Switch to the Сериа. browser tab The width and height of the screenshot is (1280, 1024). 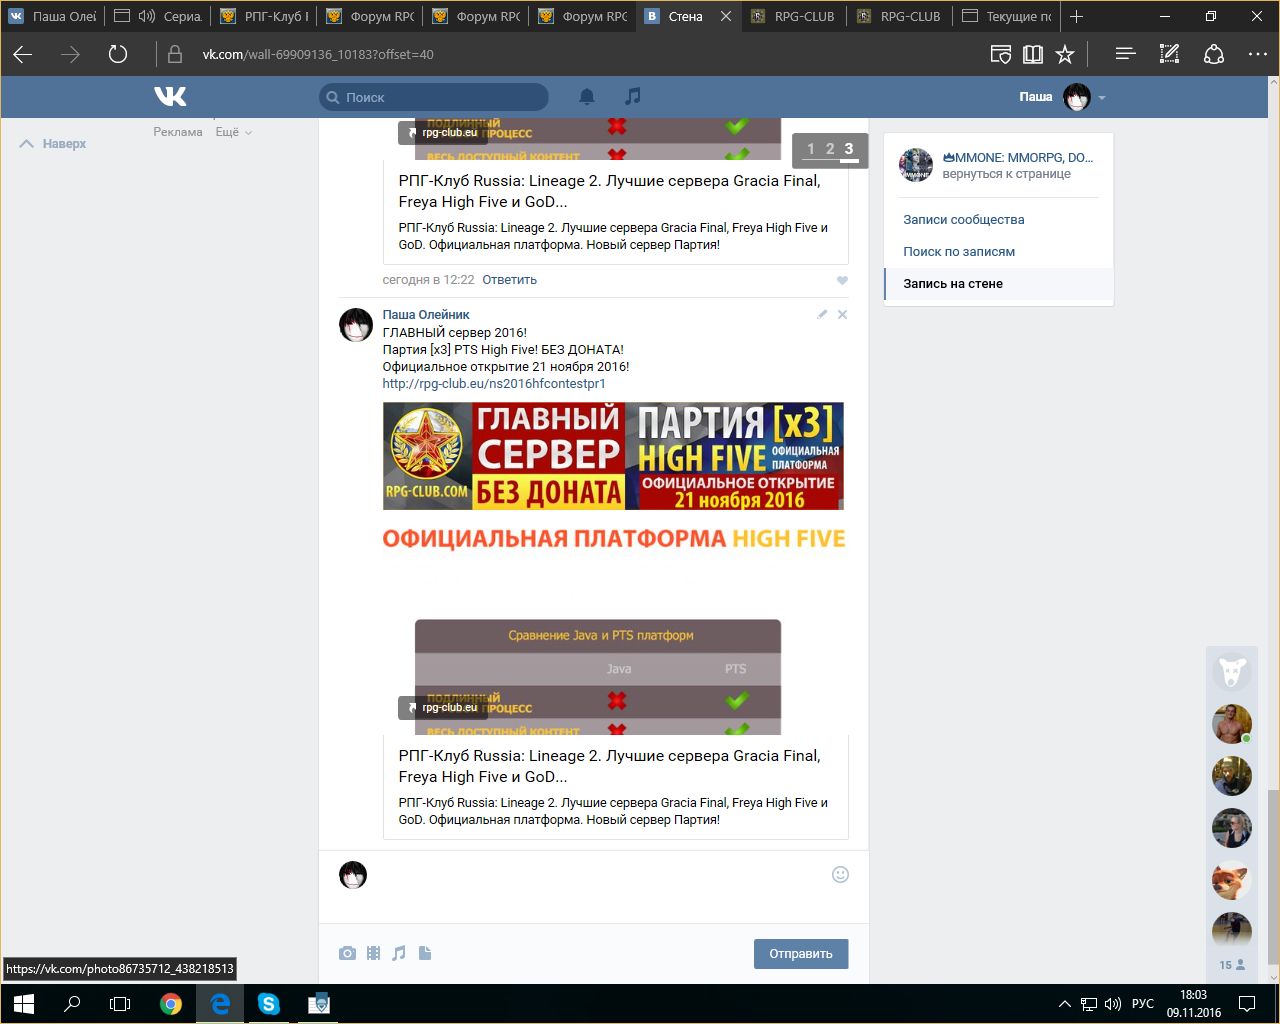pyautogui.click(x=158, y=16)
